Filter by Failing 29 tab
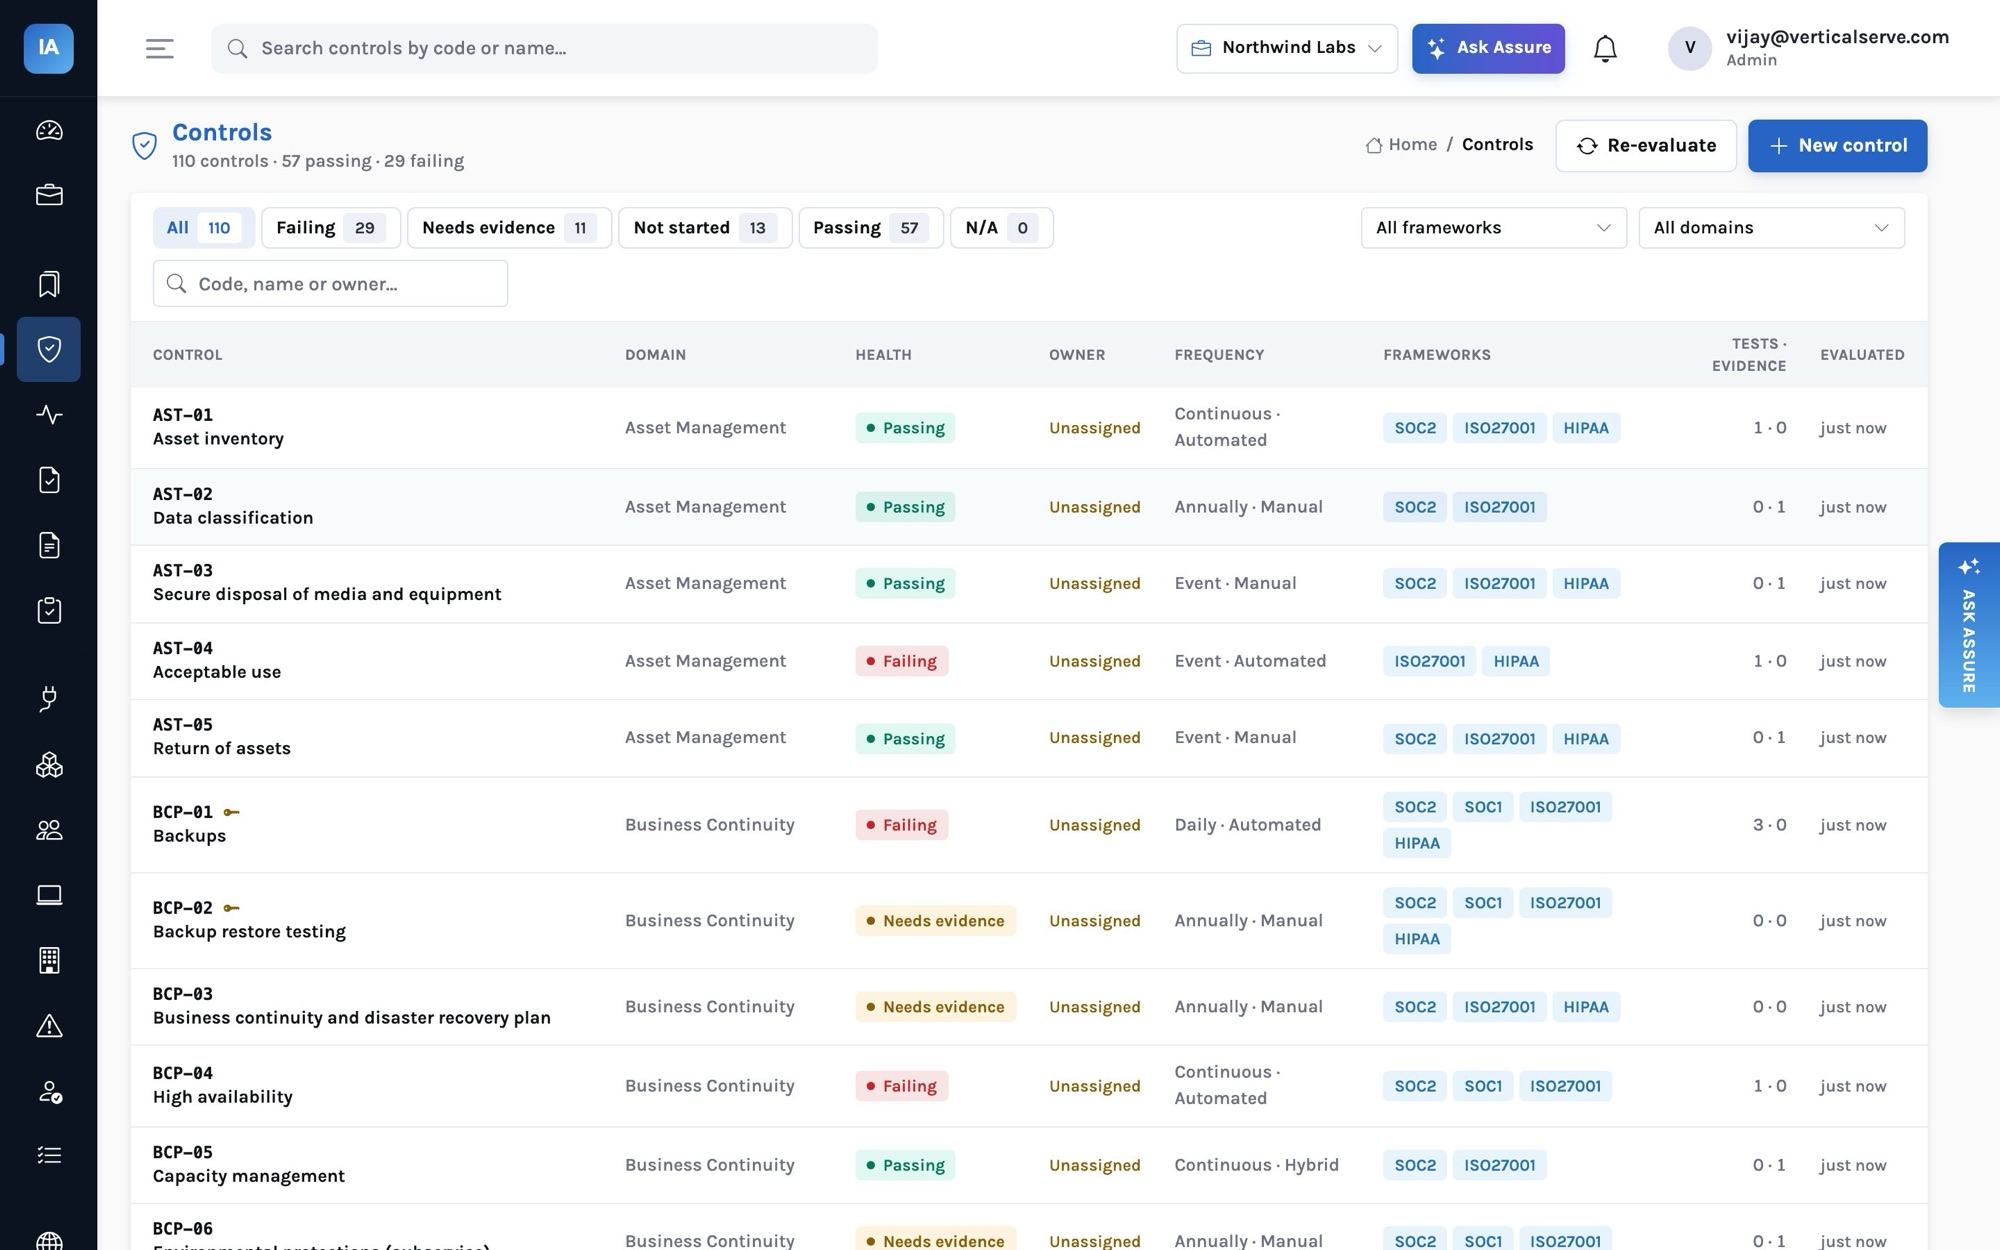2000x1250 pixels. point(330,228)
